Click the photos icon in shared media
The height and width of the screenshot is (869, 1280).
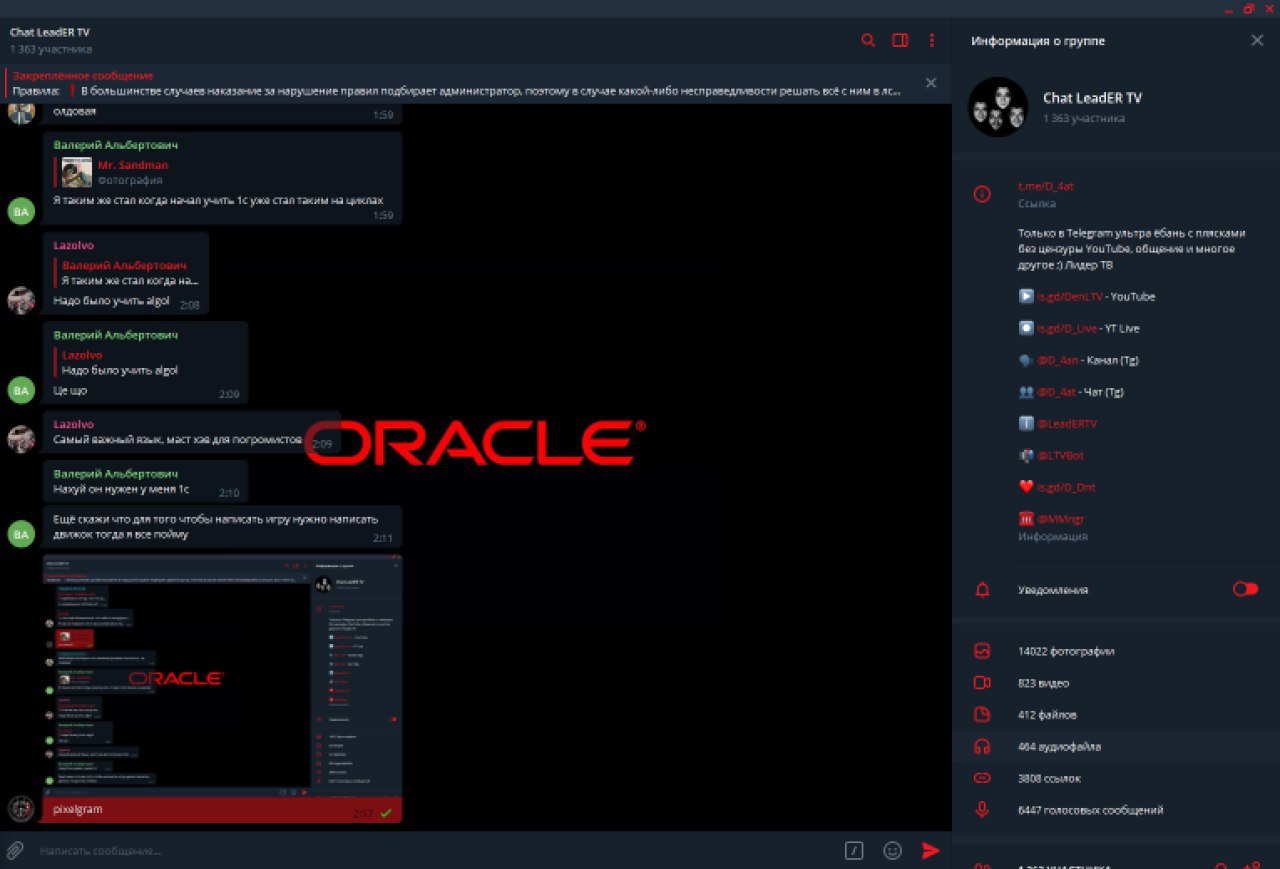tap(982, 651)
